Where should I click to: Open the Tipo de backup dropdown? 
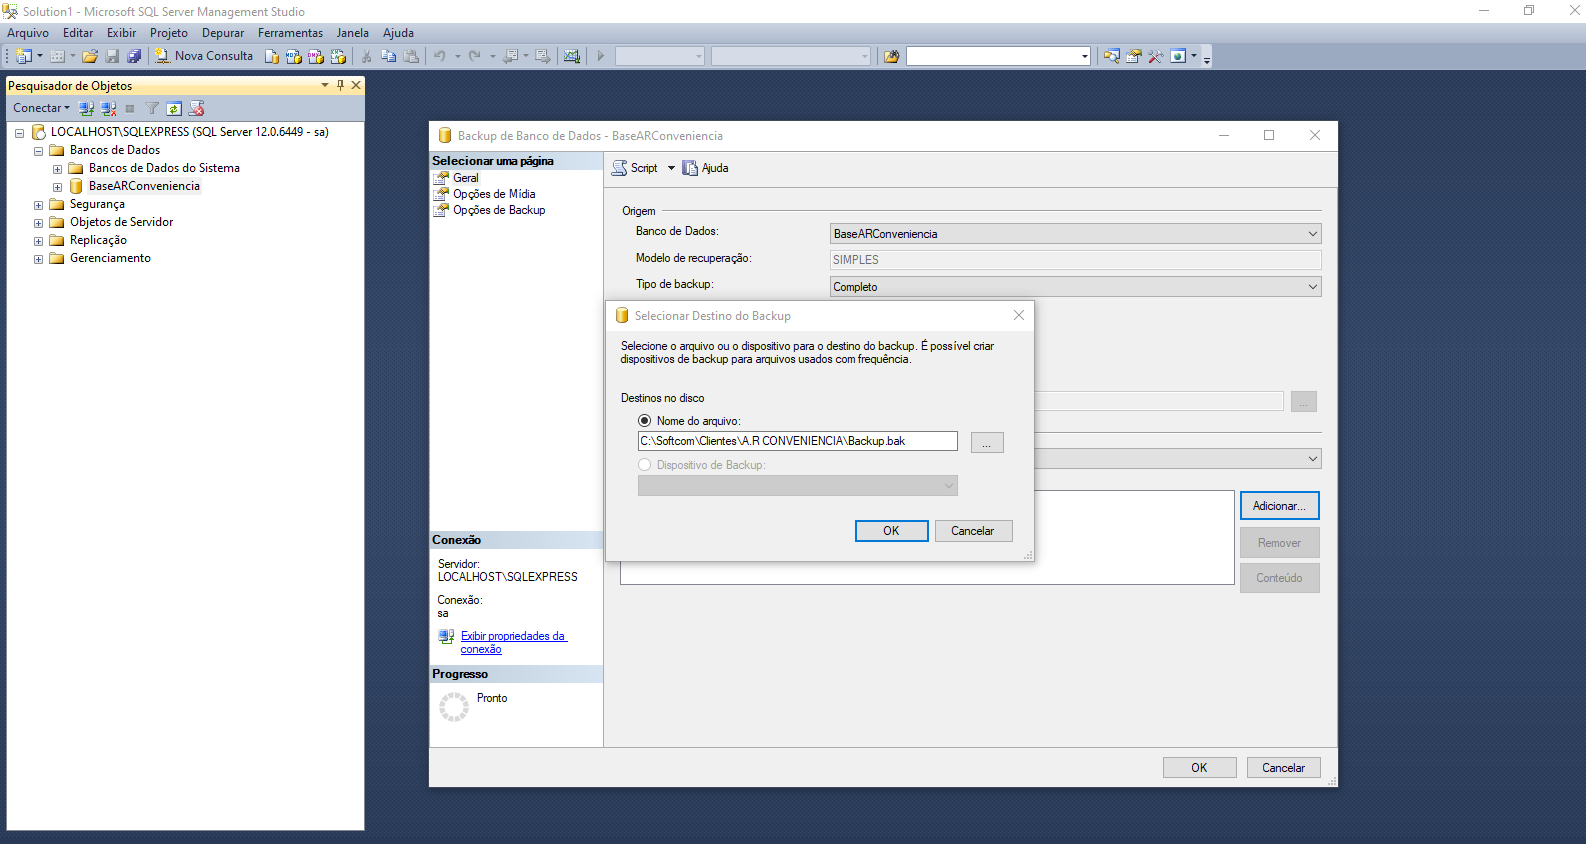1075,287
